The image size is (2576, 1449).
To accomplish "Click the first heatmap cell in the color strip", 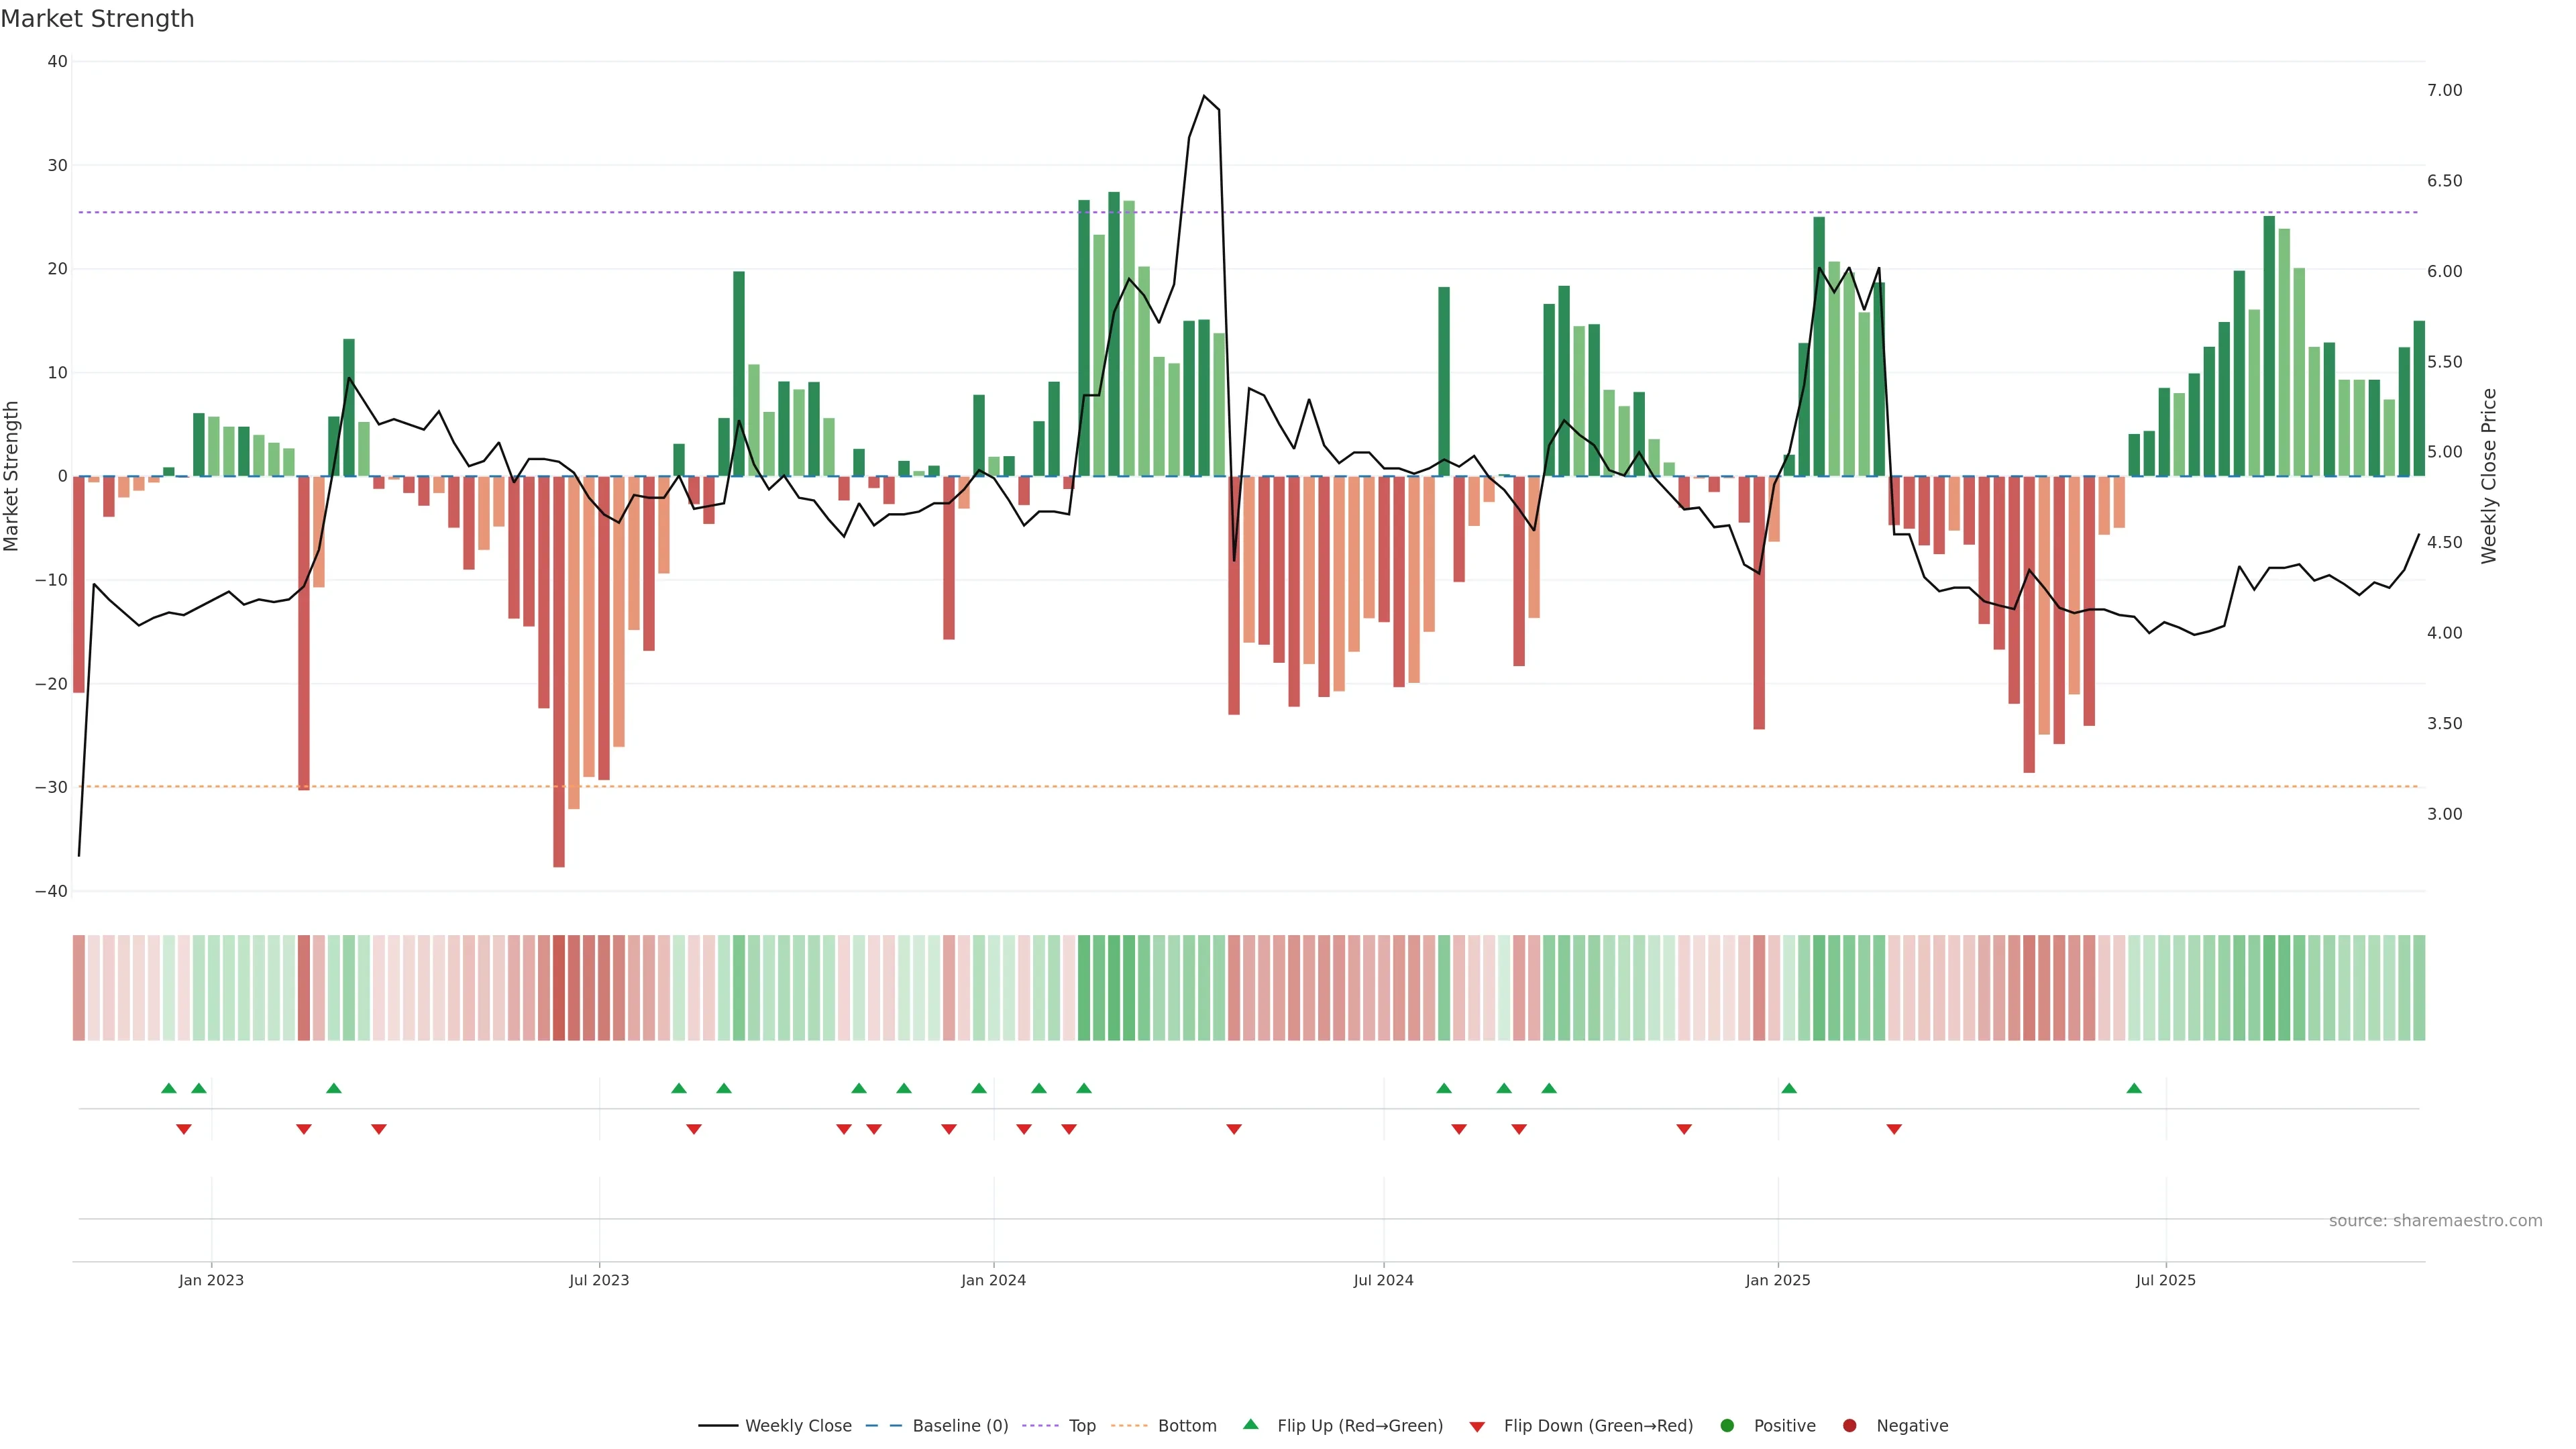I will click(79, 987).
